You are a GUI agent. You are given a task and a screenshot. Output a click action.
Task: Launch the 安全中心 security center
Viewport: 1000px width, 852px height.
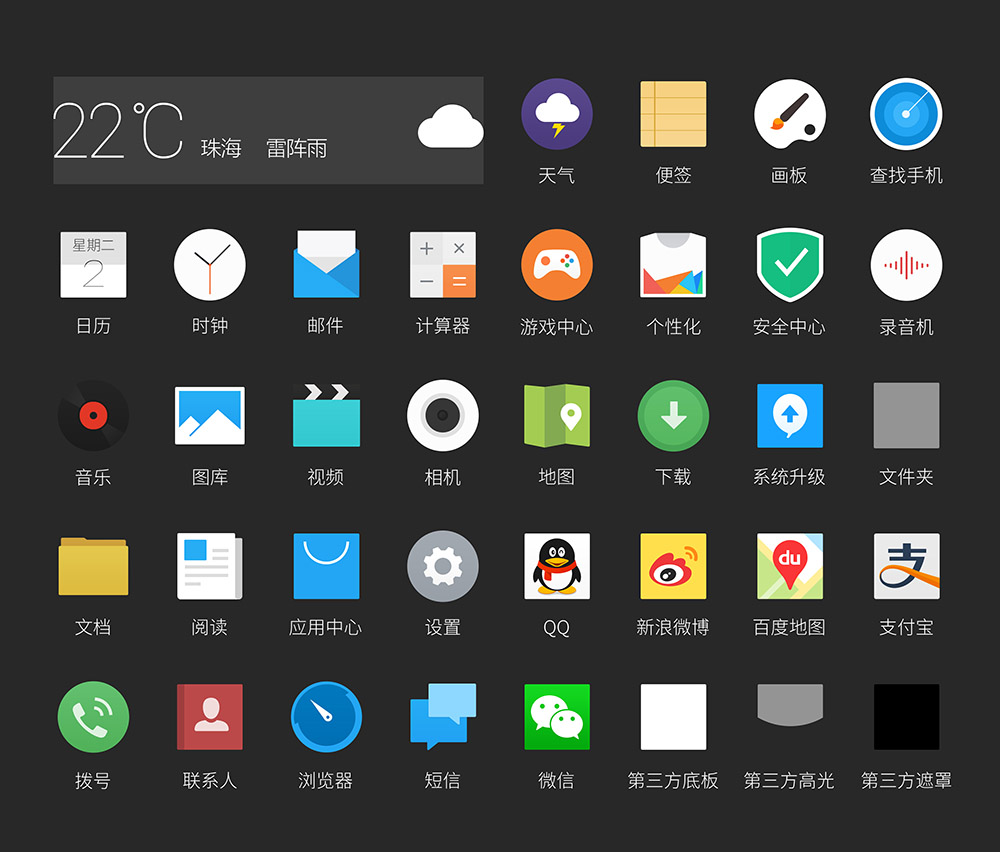click(x=789, y=265)
